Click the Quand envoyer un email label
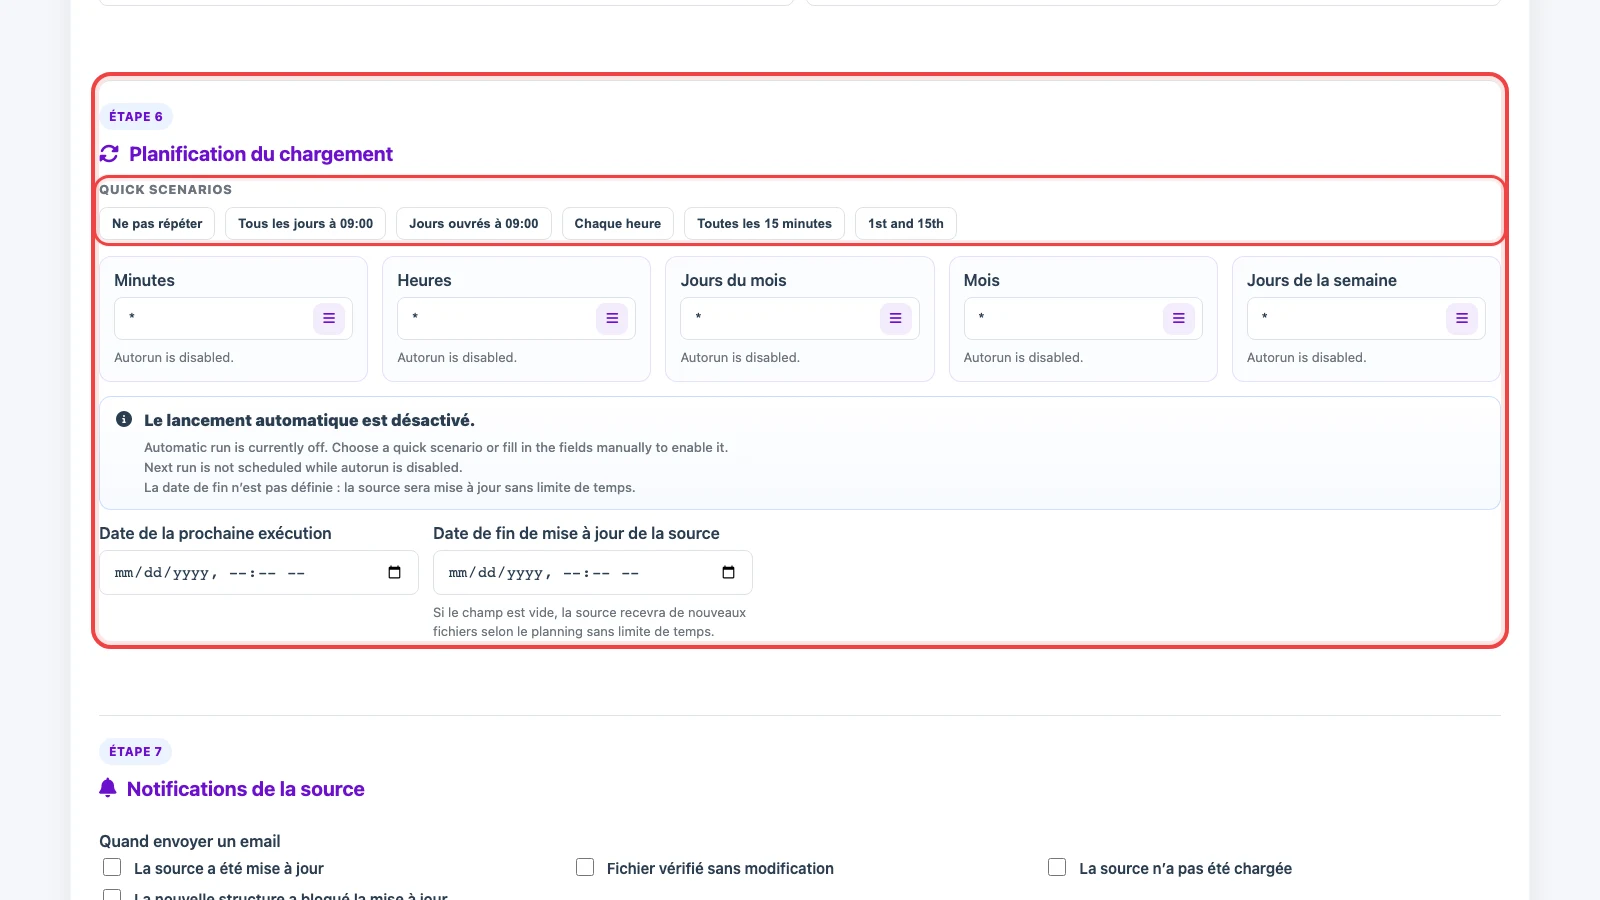The height and width of the screenshot is (900, 1600). [190, 841]
